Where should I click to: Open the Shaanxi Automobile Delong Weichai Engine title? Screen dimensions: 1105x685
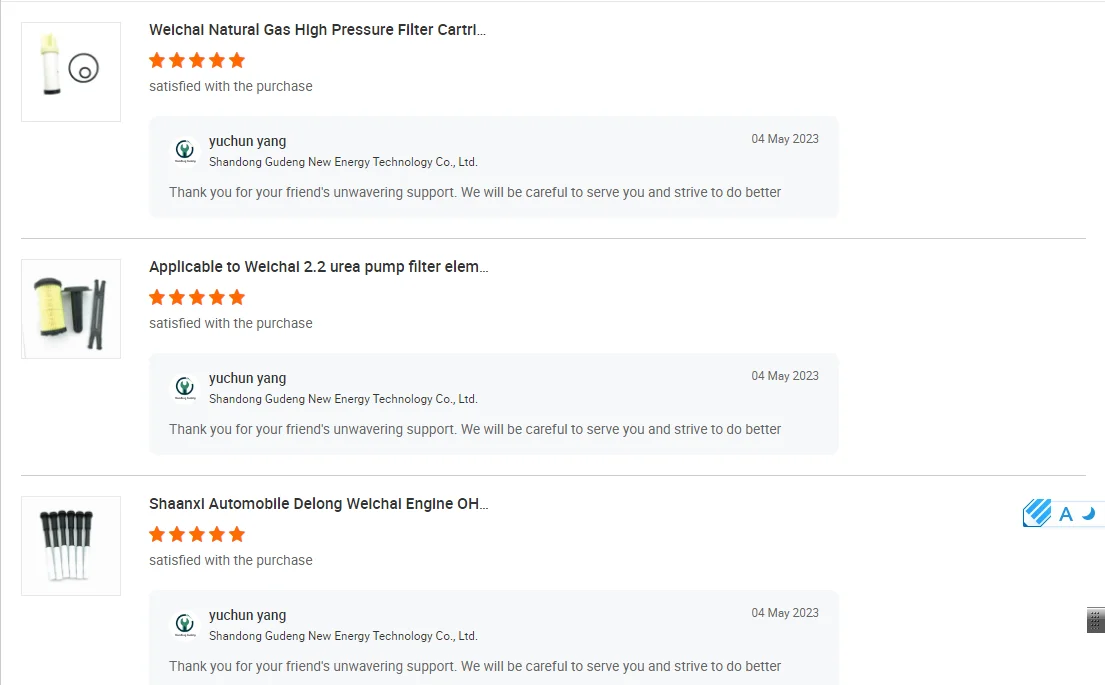tap(318, 504)
